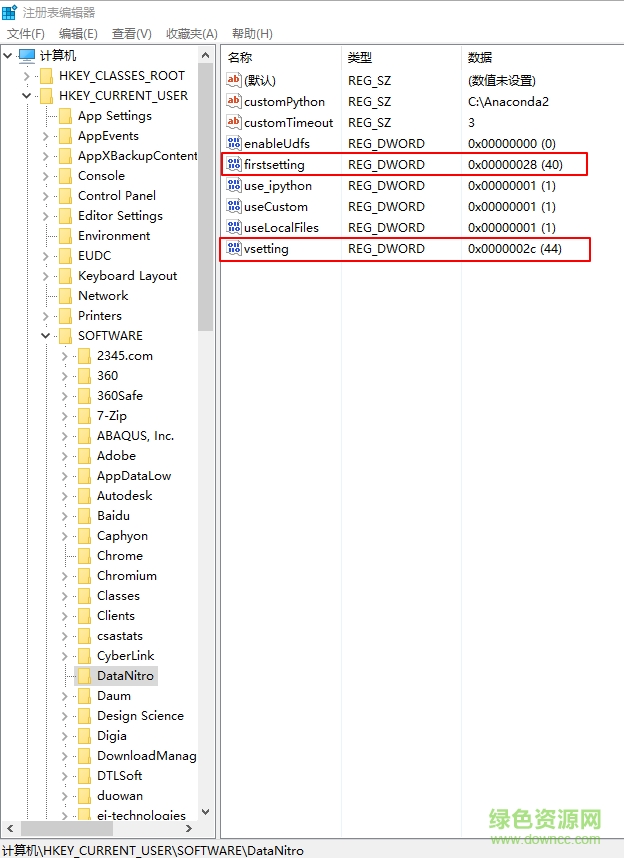Click the tree horizontal scrollbar thumb
This screenshot has width=624, height=858.
(66, 828)
